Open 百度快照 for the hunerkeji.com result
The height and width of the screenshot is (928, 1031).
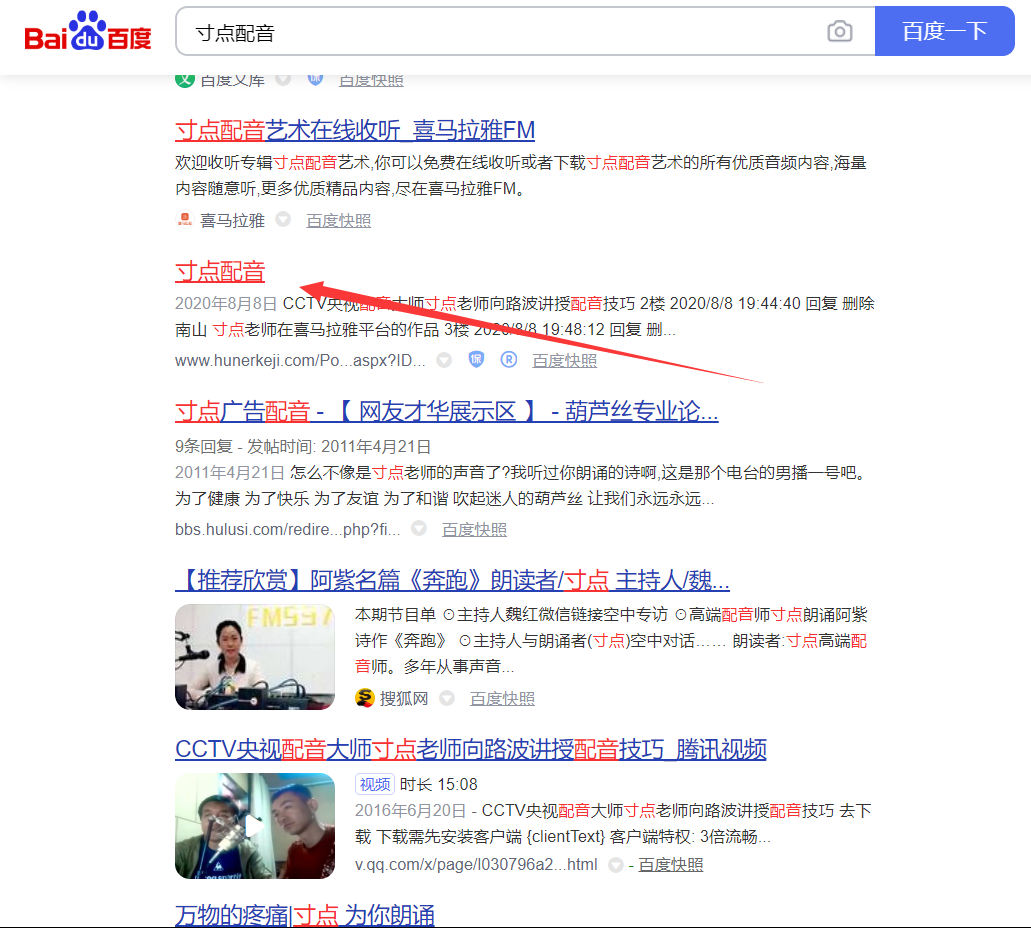point(565,360)
